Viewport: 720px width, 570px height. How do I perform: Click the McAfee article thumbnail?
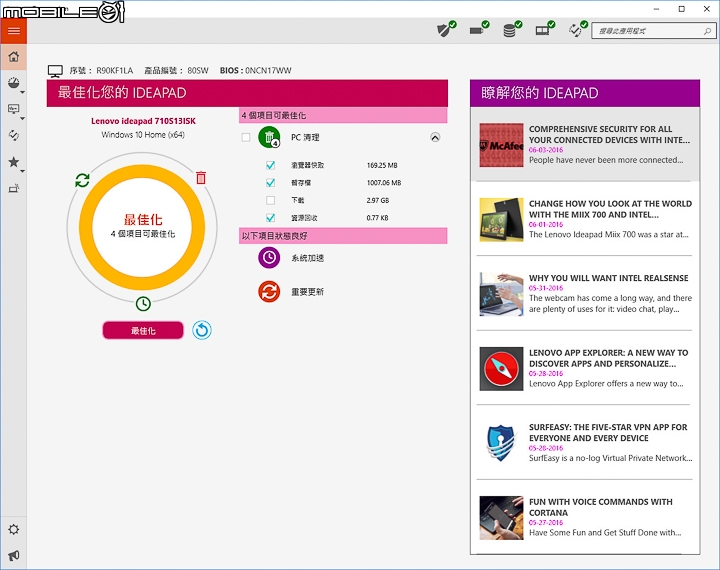[501, 145]
